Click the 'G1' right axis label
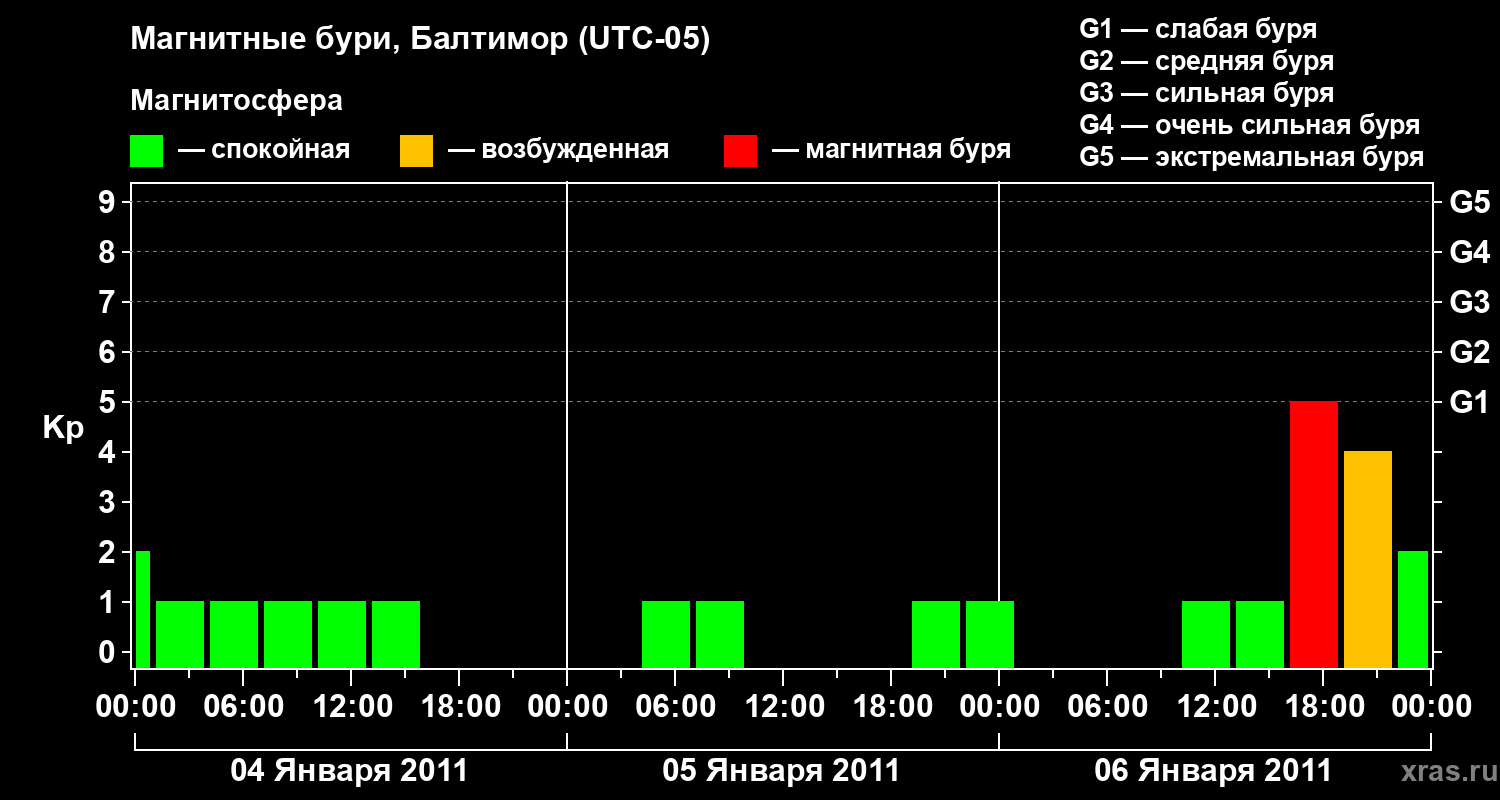The height and width of the screenshot is (800, 1500). pyautogui.click(x=1469, y=402)
